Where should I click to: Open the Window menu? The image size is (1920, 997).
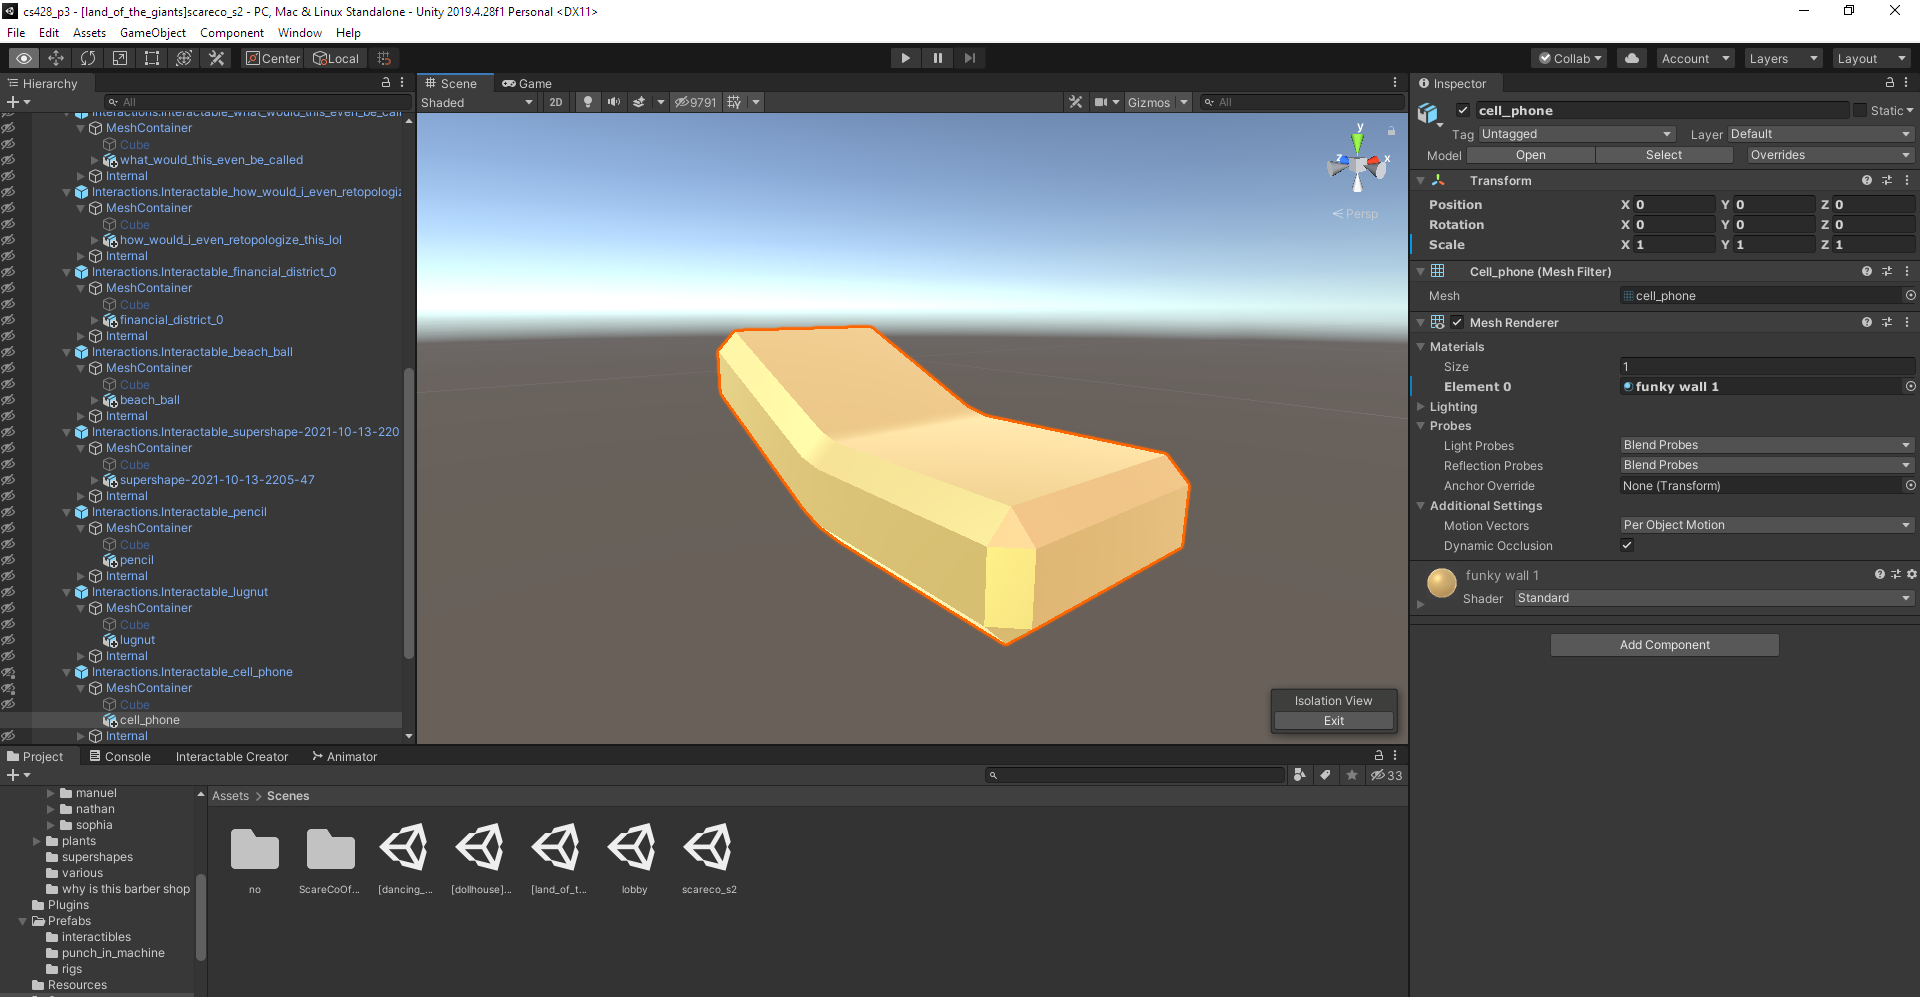click(x=300, y=33)
